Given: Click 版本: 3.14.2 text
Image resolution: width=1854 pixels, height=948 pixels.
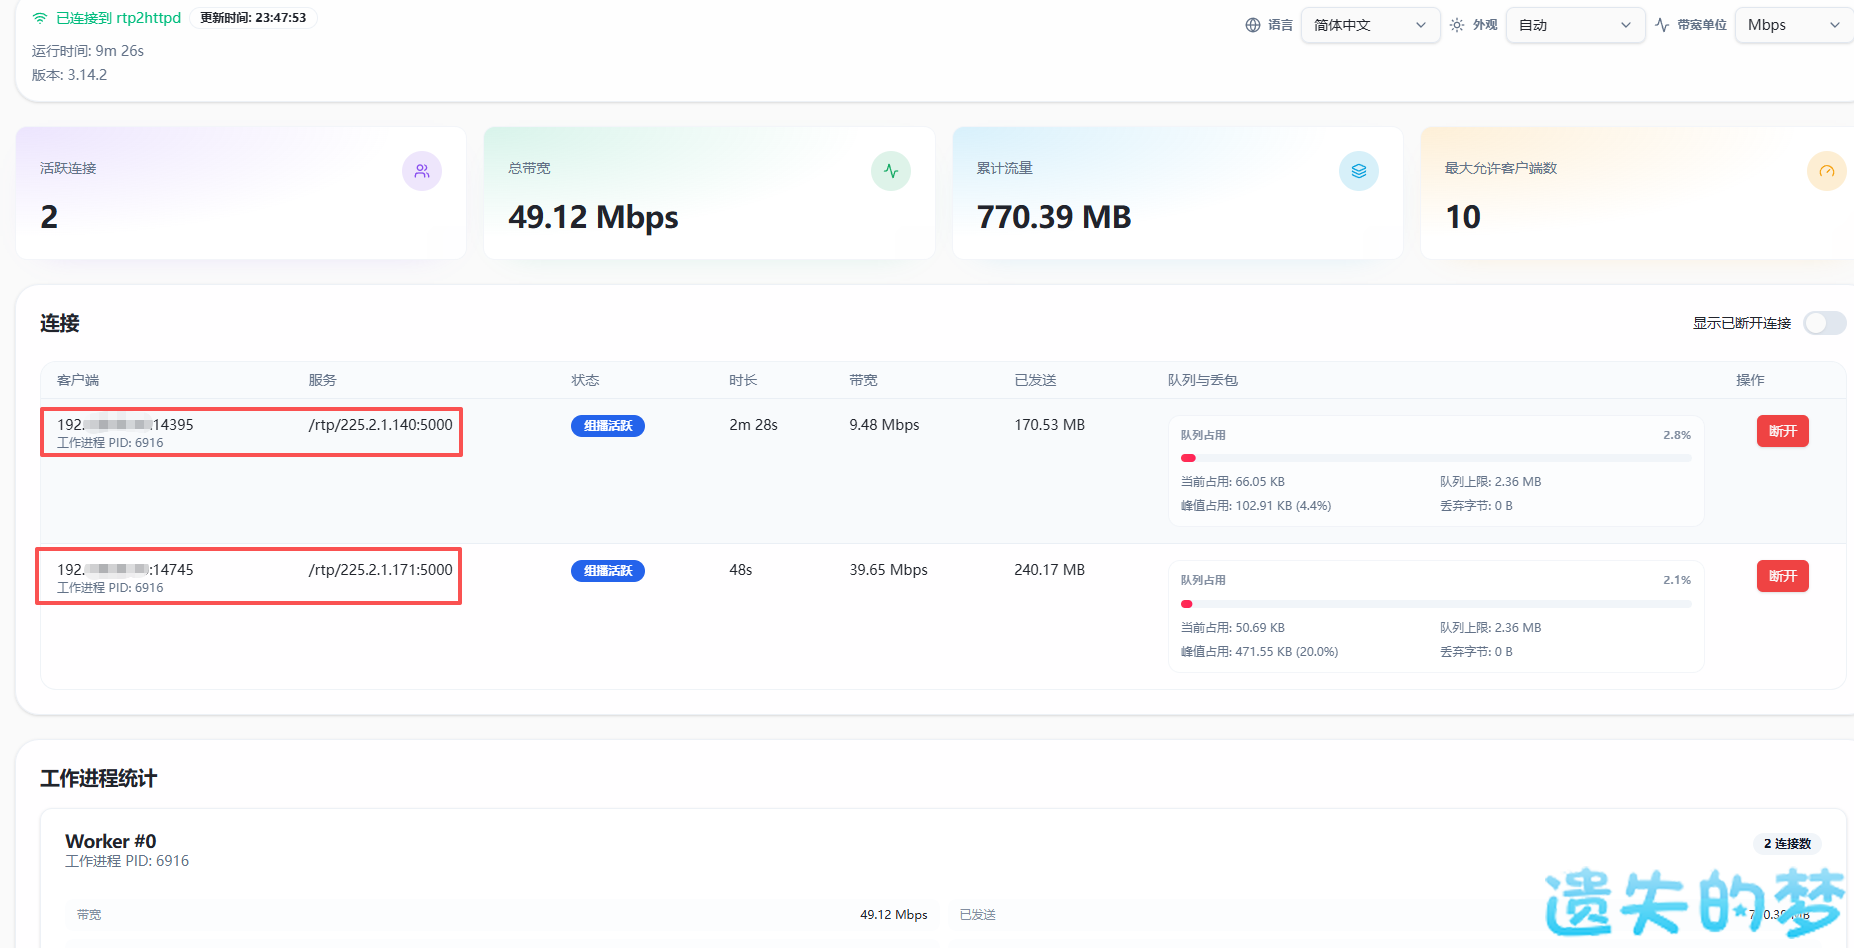Looking at the screenshot, I should (69, 75).
